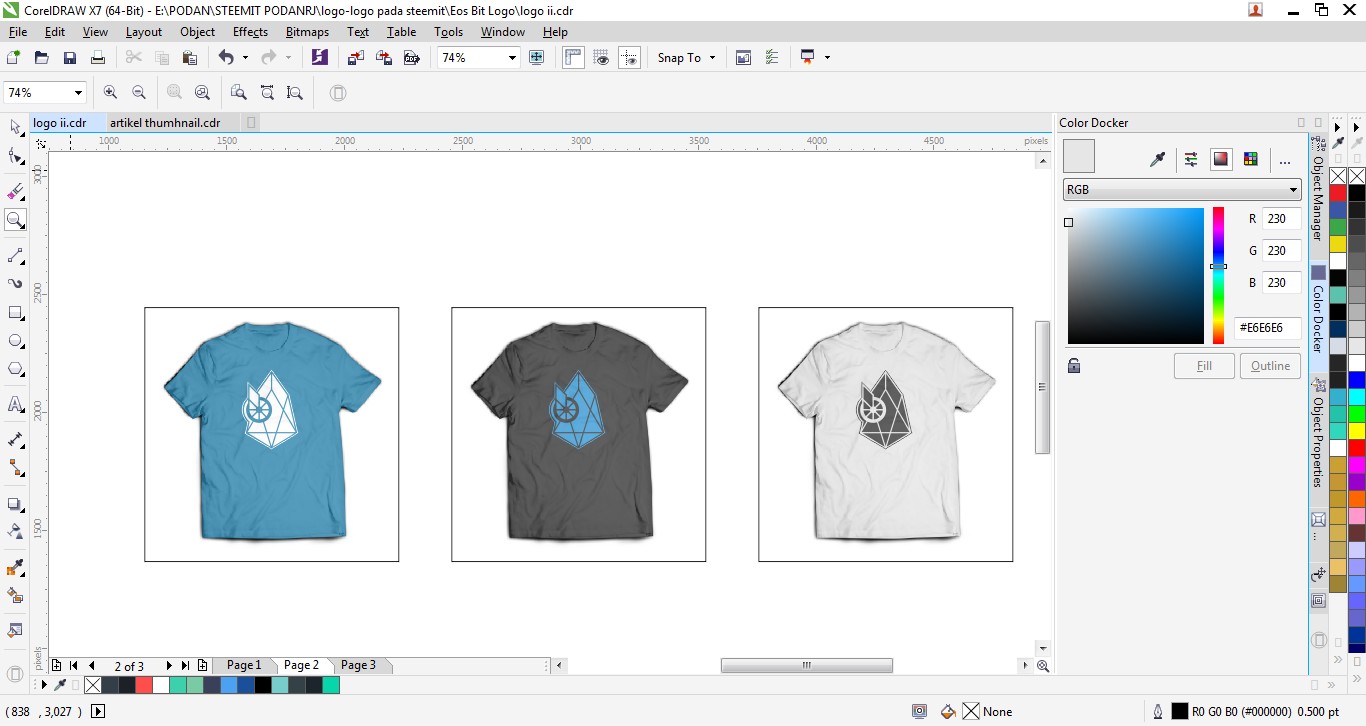Toggle the Show Guidelines button
The height and width of the screenshot is (726, 1366).
coord(629,58)
